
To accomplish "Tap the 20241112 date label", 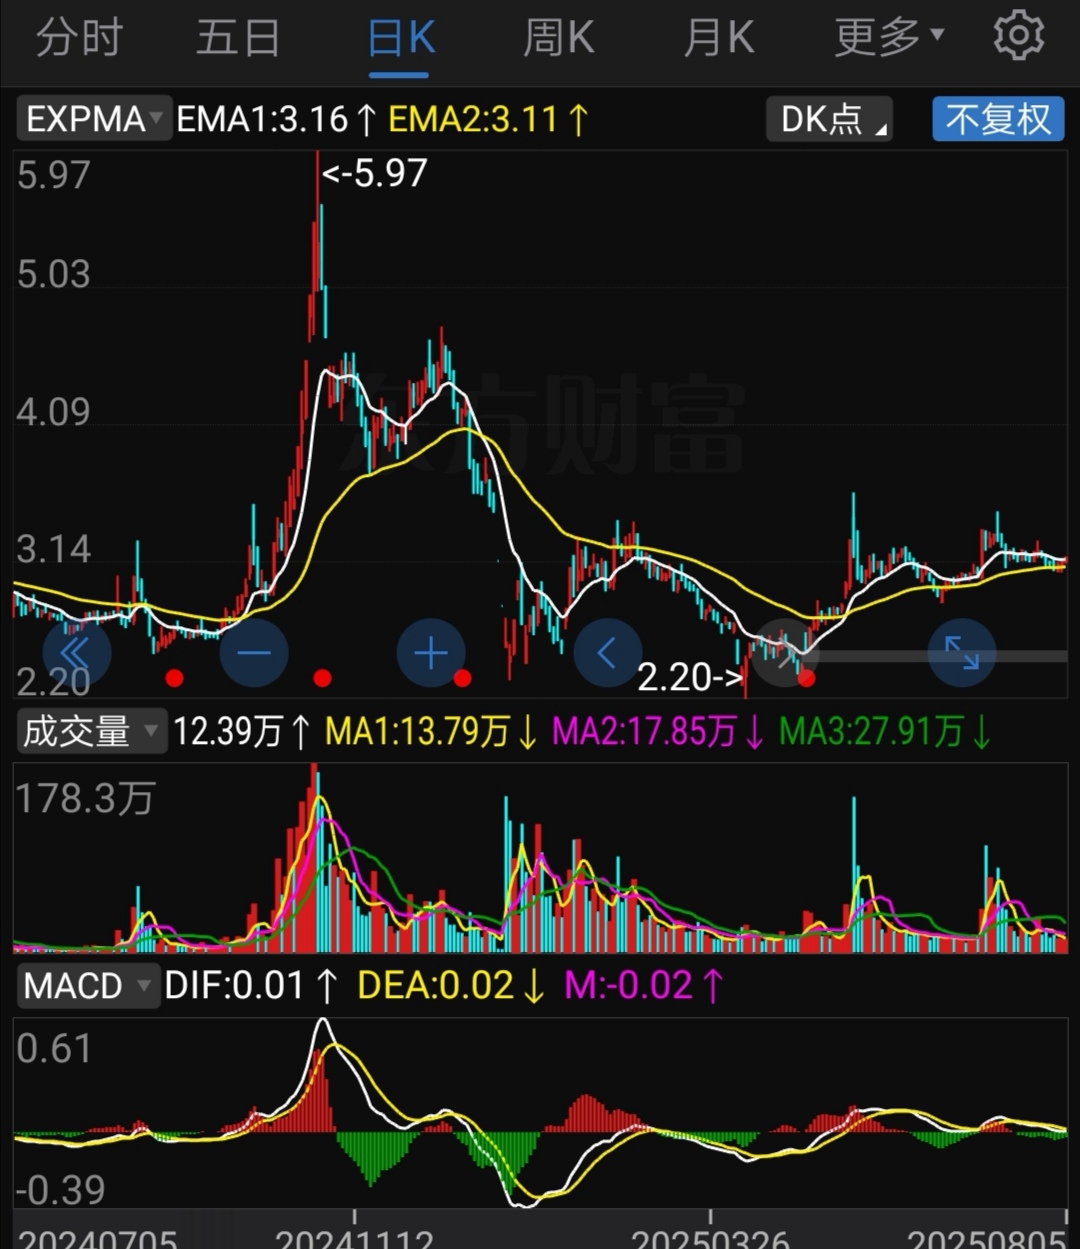I will tap(354, 1240).
